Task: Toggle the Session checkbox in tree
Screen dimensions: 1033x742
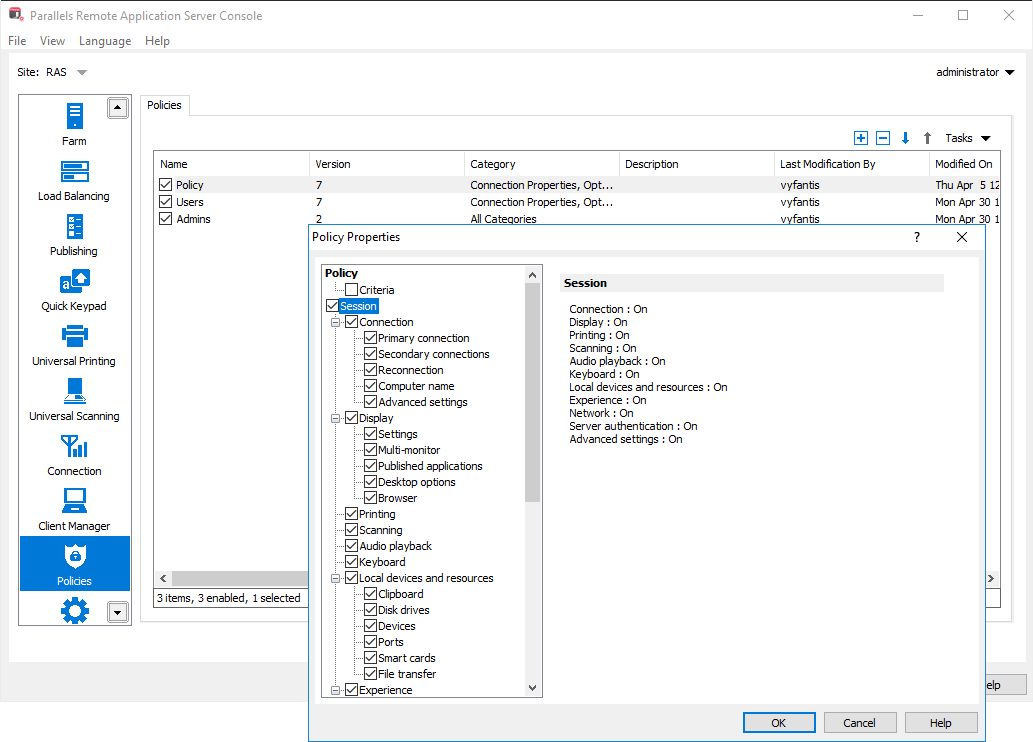Action: pyautogui.click(x=332, y=306)
